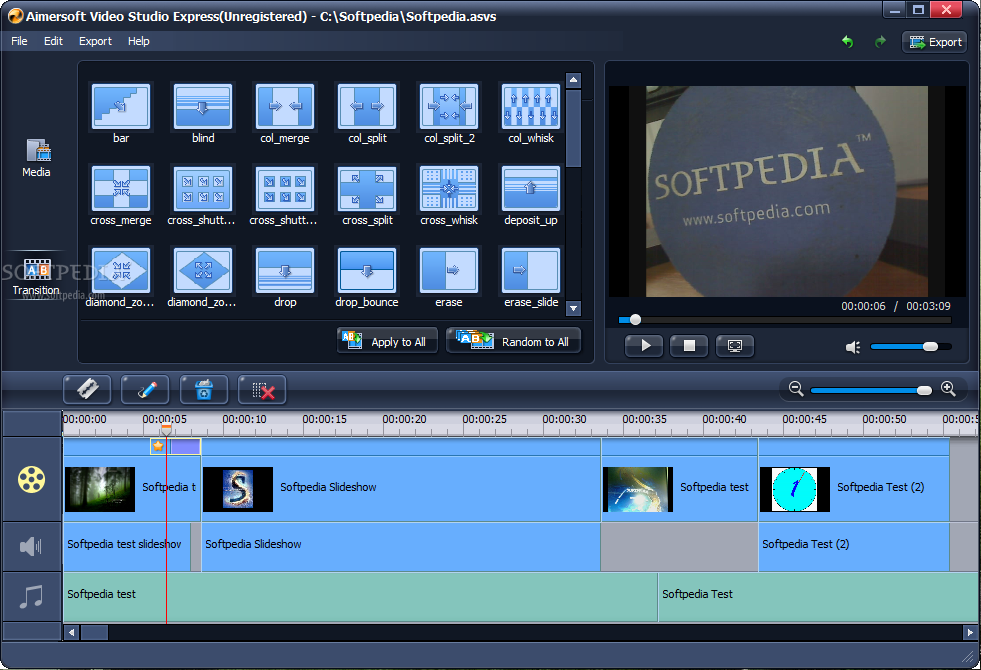
Task: Open the pencil edit tool
Action: [145, 390]
